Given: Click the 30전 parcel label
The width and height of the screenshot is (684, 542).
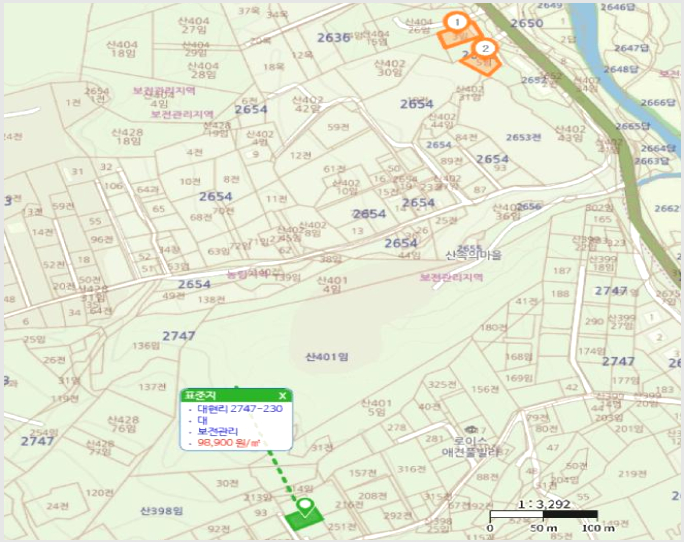Looking at the screenshot, I should [227, 483].
